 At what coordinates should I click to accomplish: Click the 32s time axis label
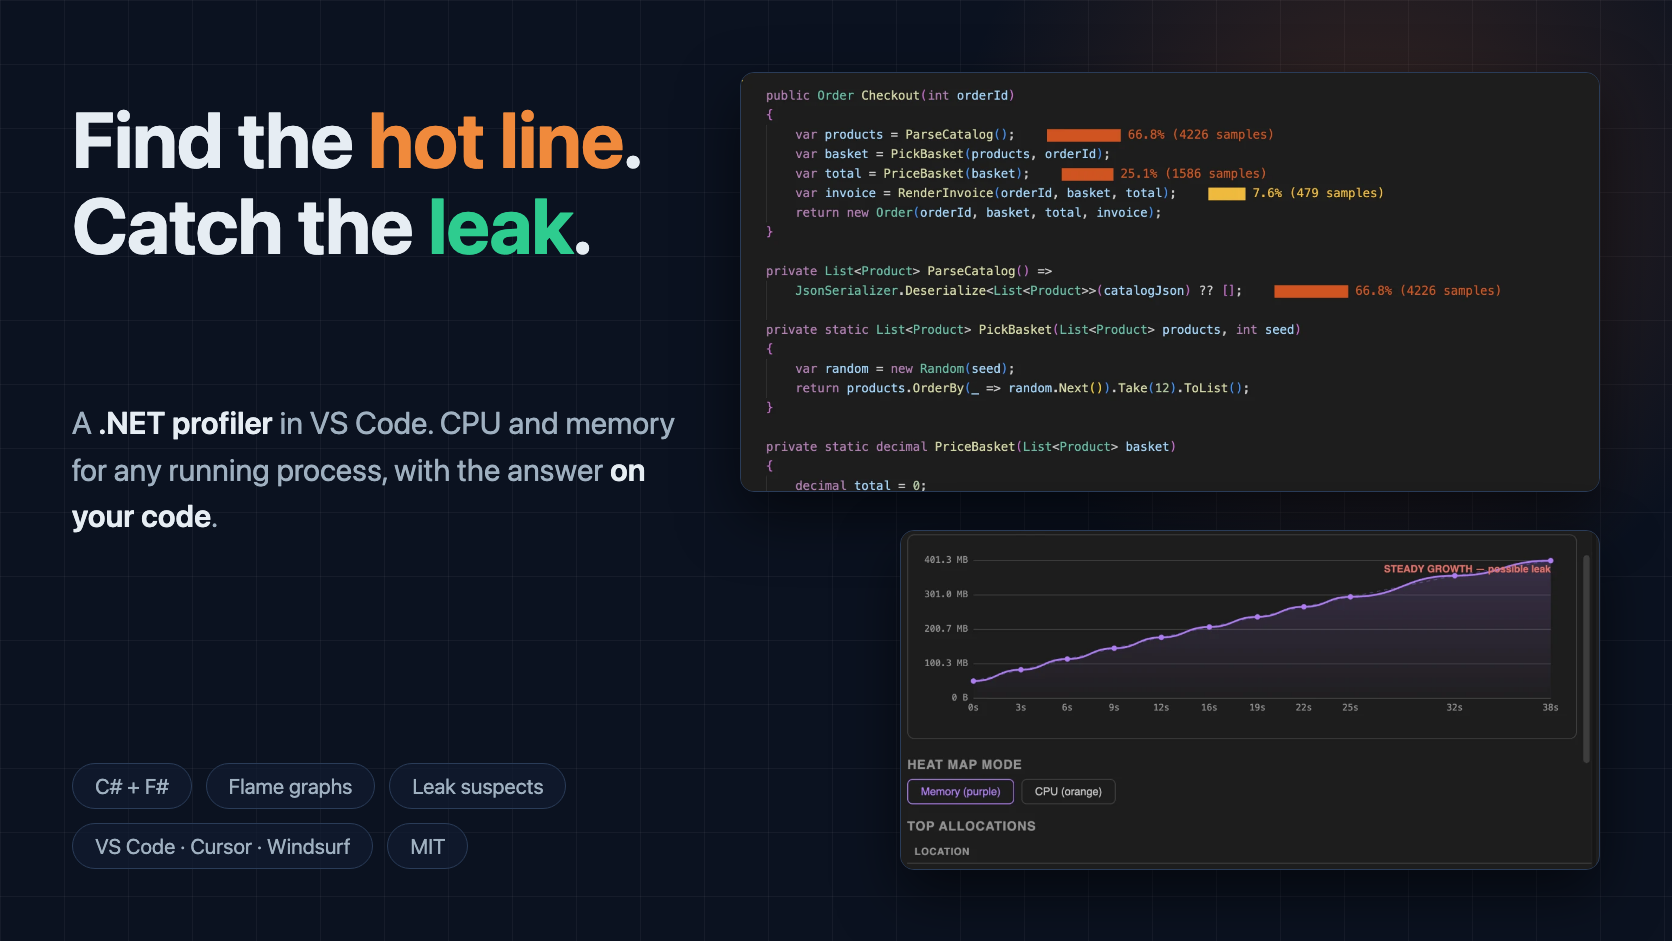point(1454,708)
